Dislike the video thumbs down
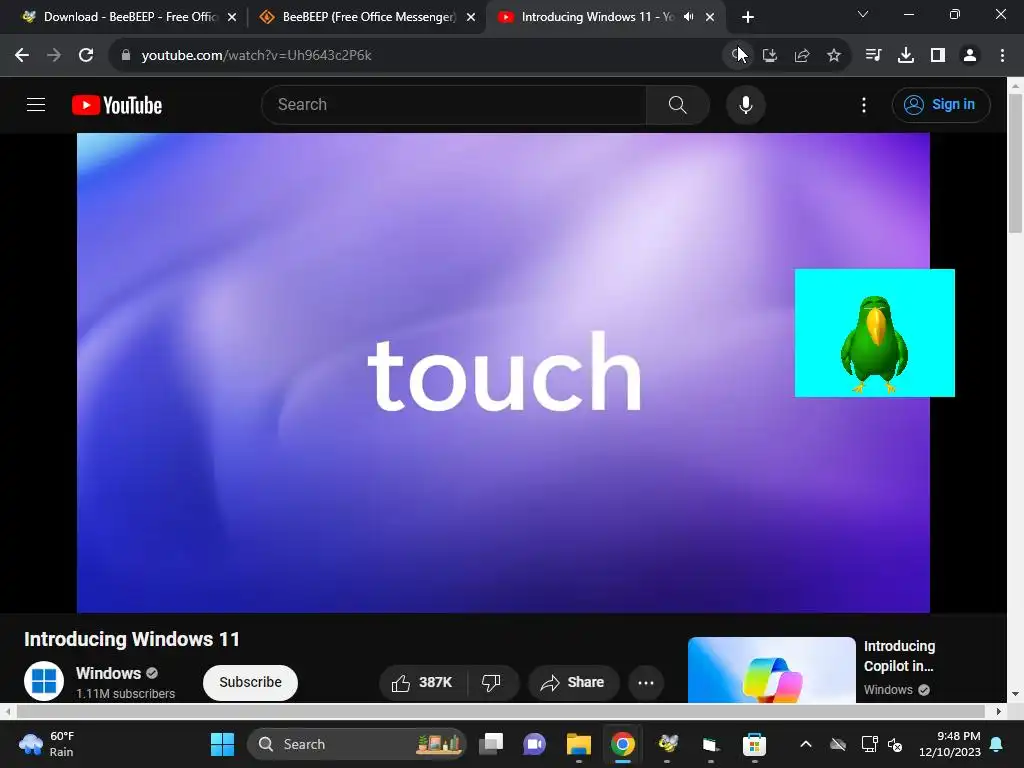Image resolution: width=1024 pixels, height=768 pixels. click(491, 682)
